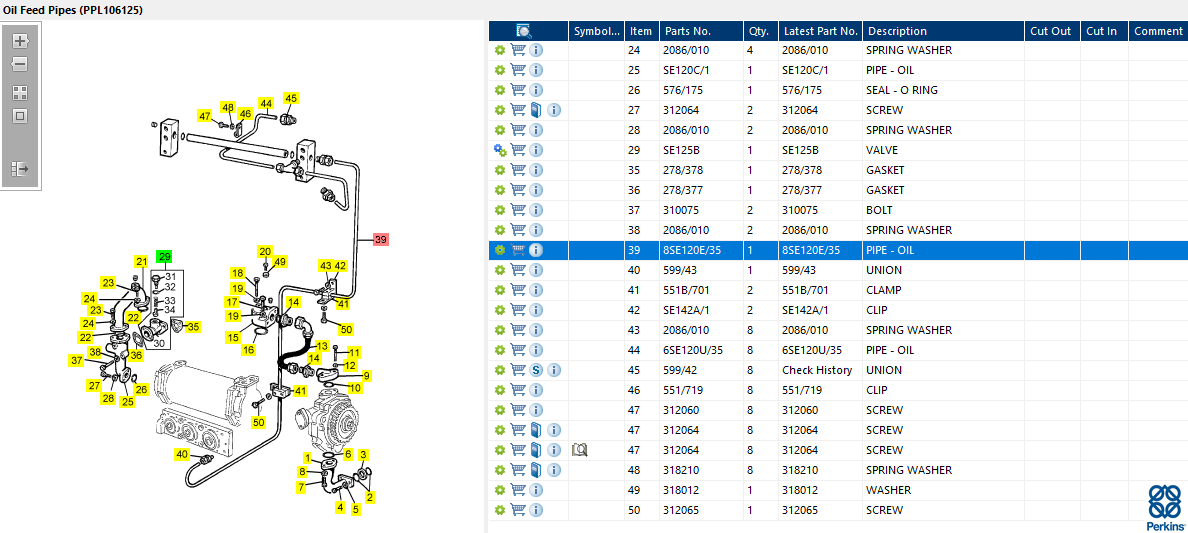Select part number 318012 in WASHER row
The image size is (1188, 533).
click(682, 490)
